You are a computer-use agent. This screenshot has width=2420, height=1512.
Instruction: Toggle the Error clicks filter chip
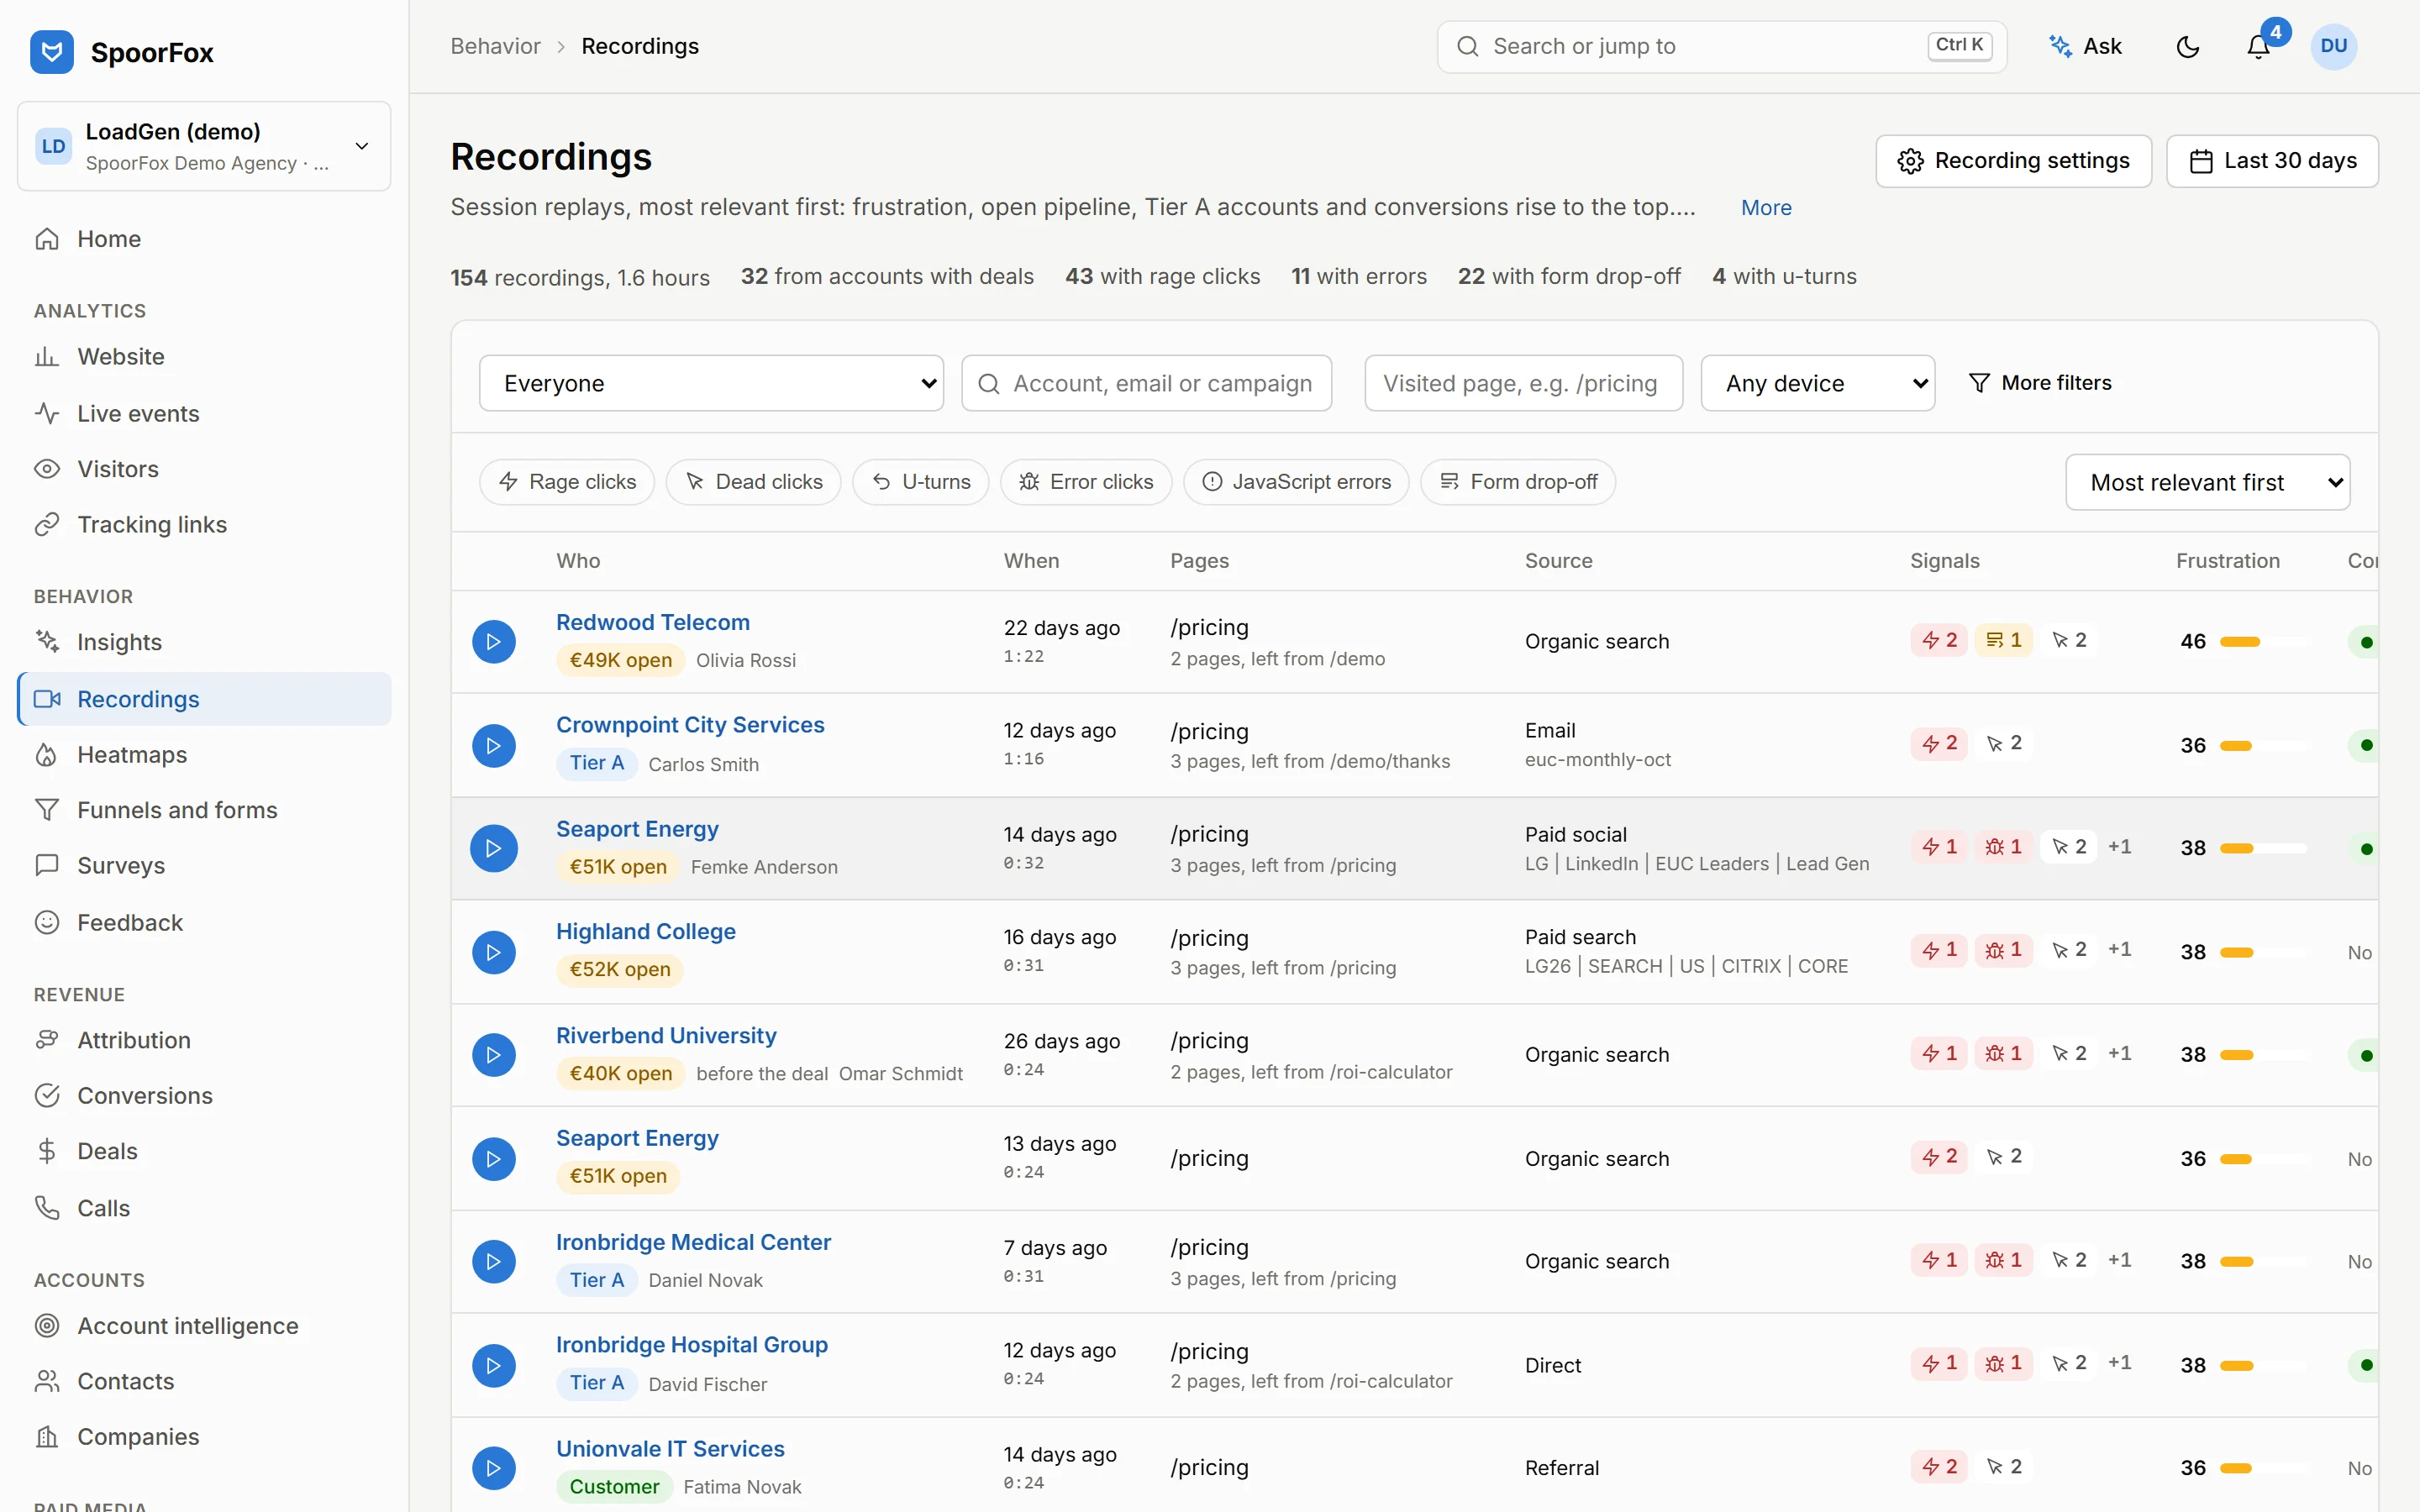pos(1086,482)
